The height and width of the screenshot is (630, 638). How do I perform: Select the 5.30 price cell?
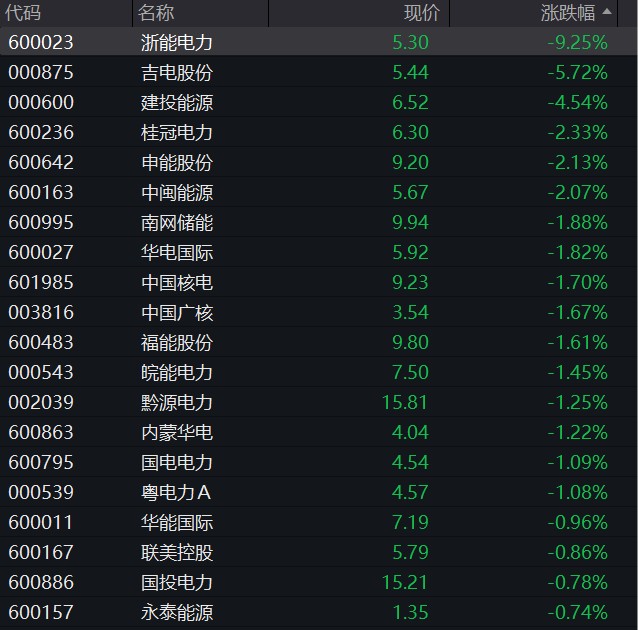click(410, 42)
